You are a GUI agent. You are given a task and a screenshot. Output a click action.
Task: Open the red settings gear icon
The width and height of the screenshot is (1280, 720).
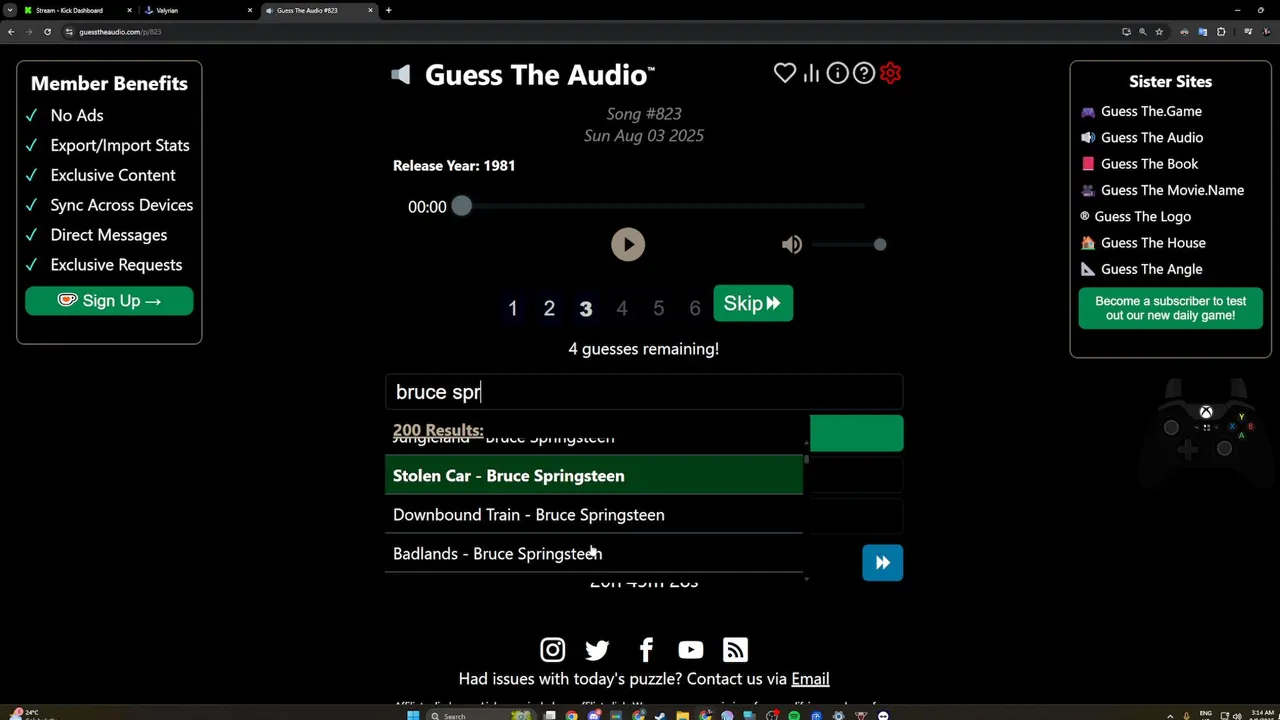click(890, 73)
